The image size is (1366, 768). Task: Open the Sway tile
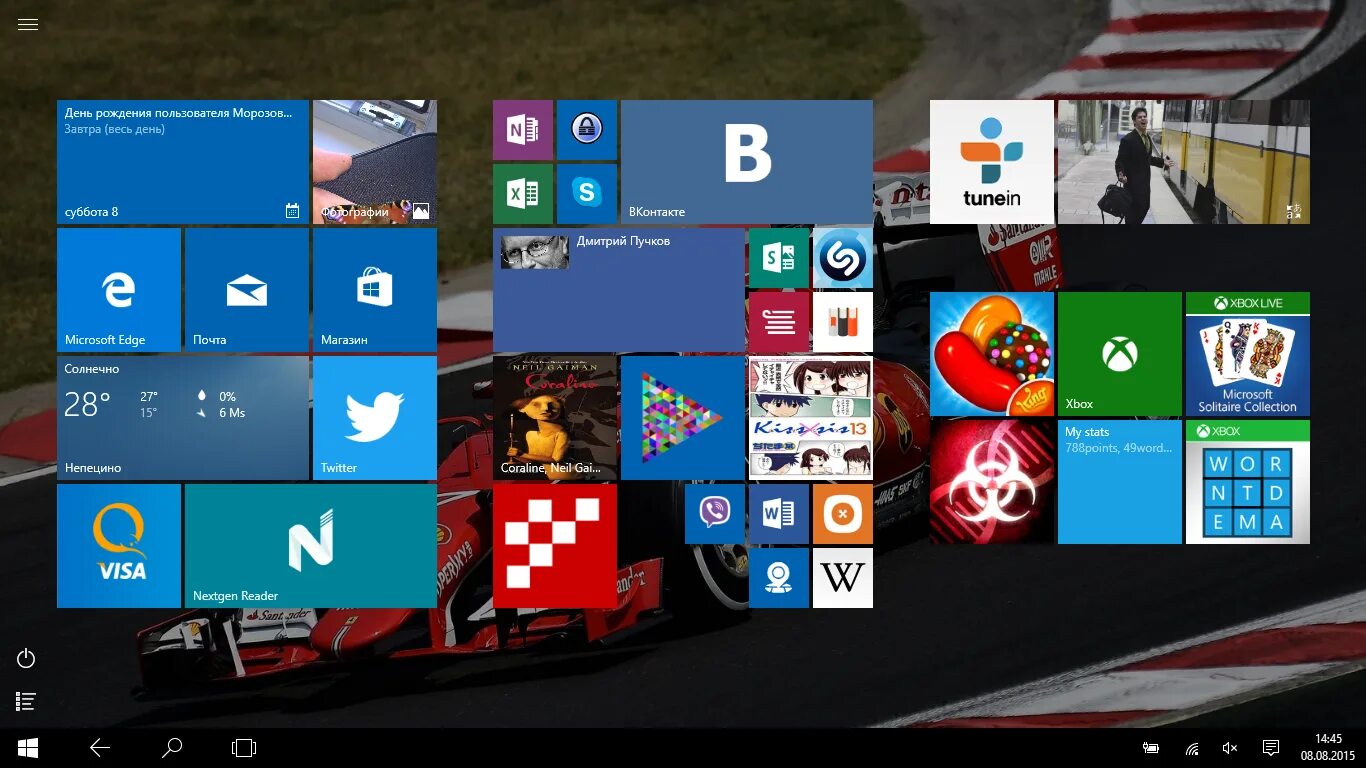(x=779, y=258)
